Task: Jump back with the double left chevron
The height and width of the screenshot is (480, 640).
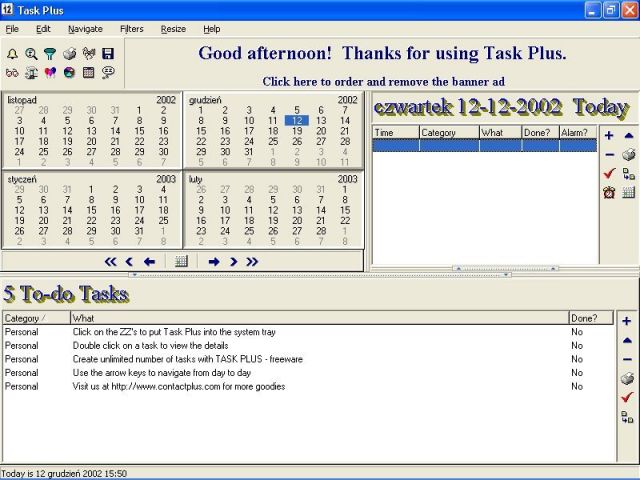Action: click(x=111, y=262)
